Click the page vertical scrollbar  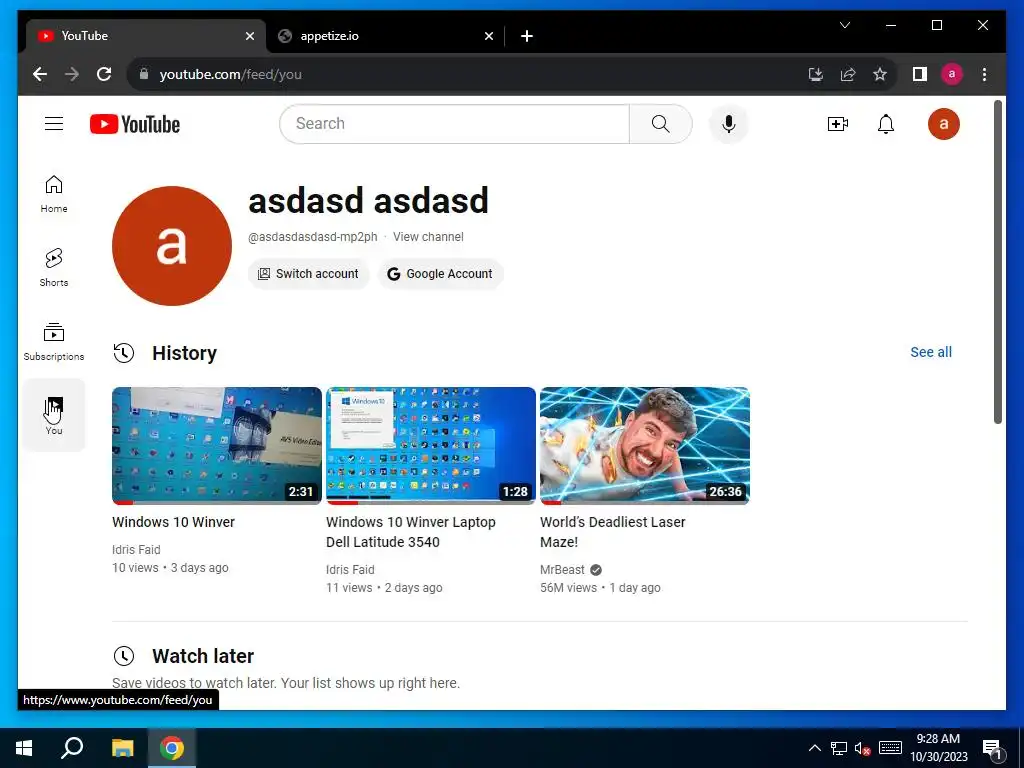(997, 261)
